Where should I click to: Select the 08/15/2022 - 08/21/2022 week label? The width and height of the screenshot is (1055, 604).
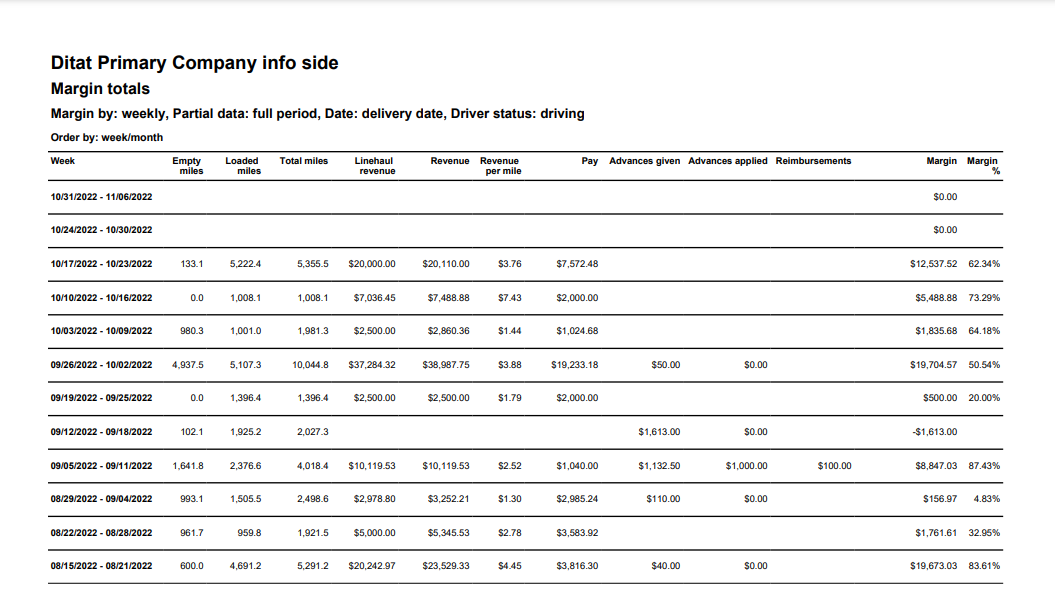coord(101,566)
